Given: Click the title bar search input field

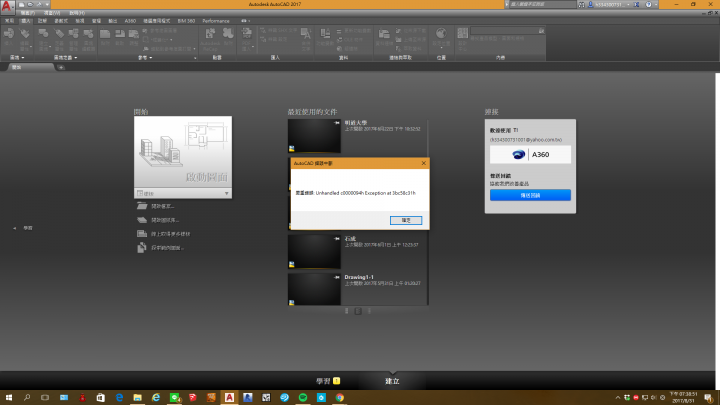Looking at the screenshot, I should (x=542, y=5).
